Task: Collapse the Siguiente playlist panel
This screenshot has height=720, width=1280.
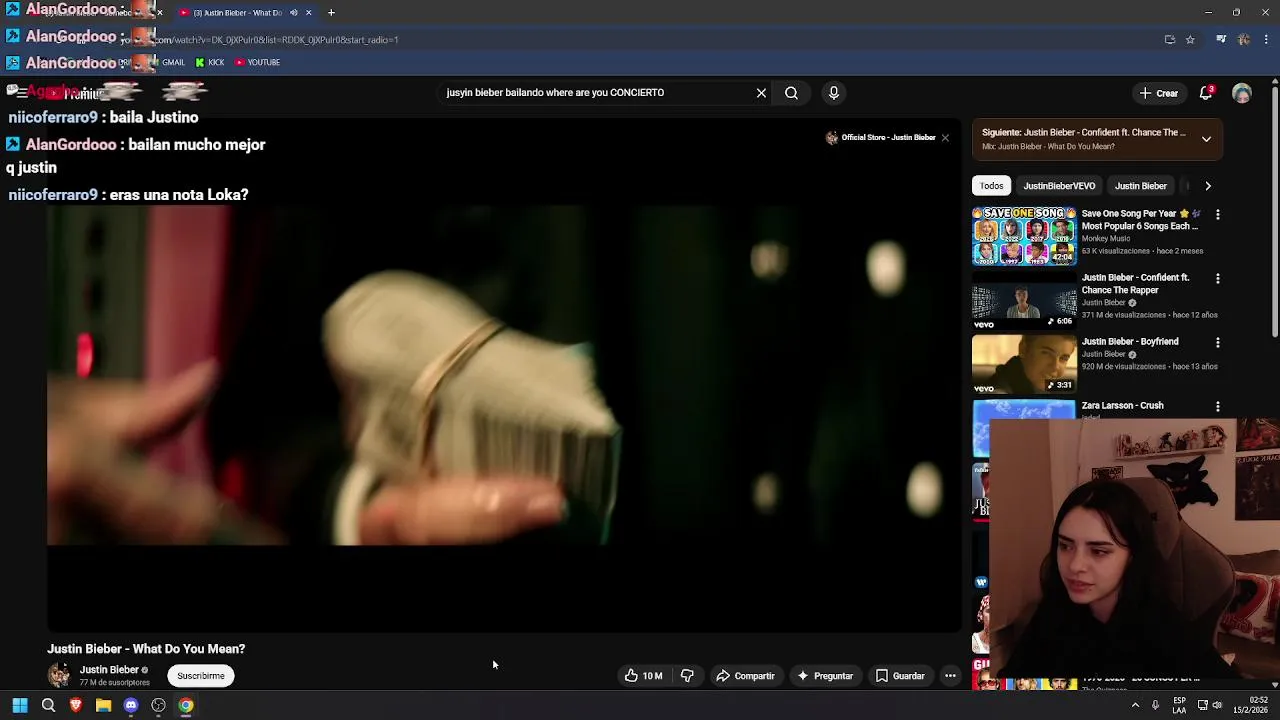Action: click(1206, 139)
